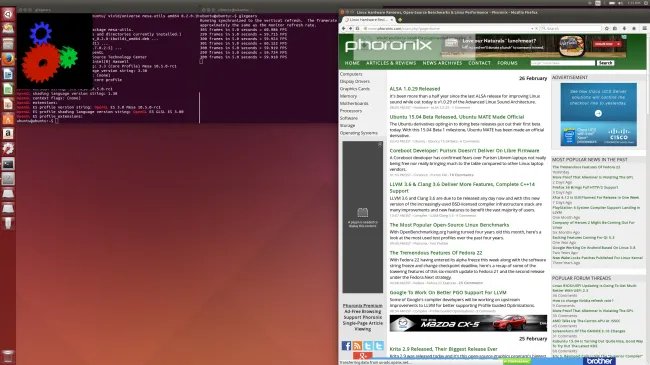Click the lunchmeat banner red button

[608, 44]
